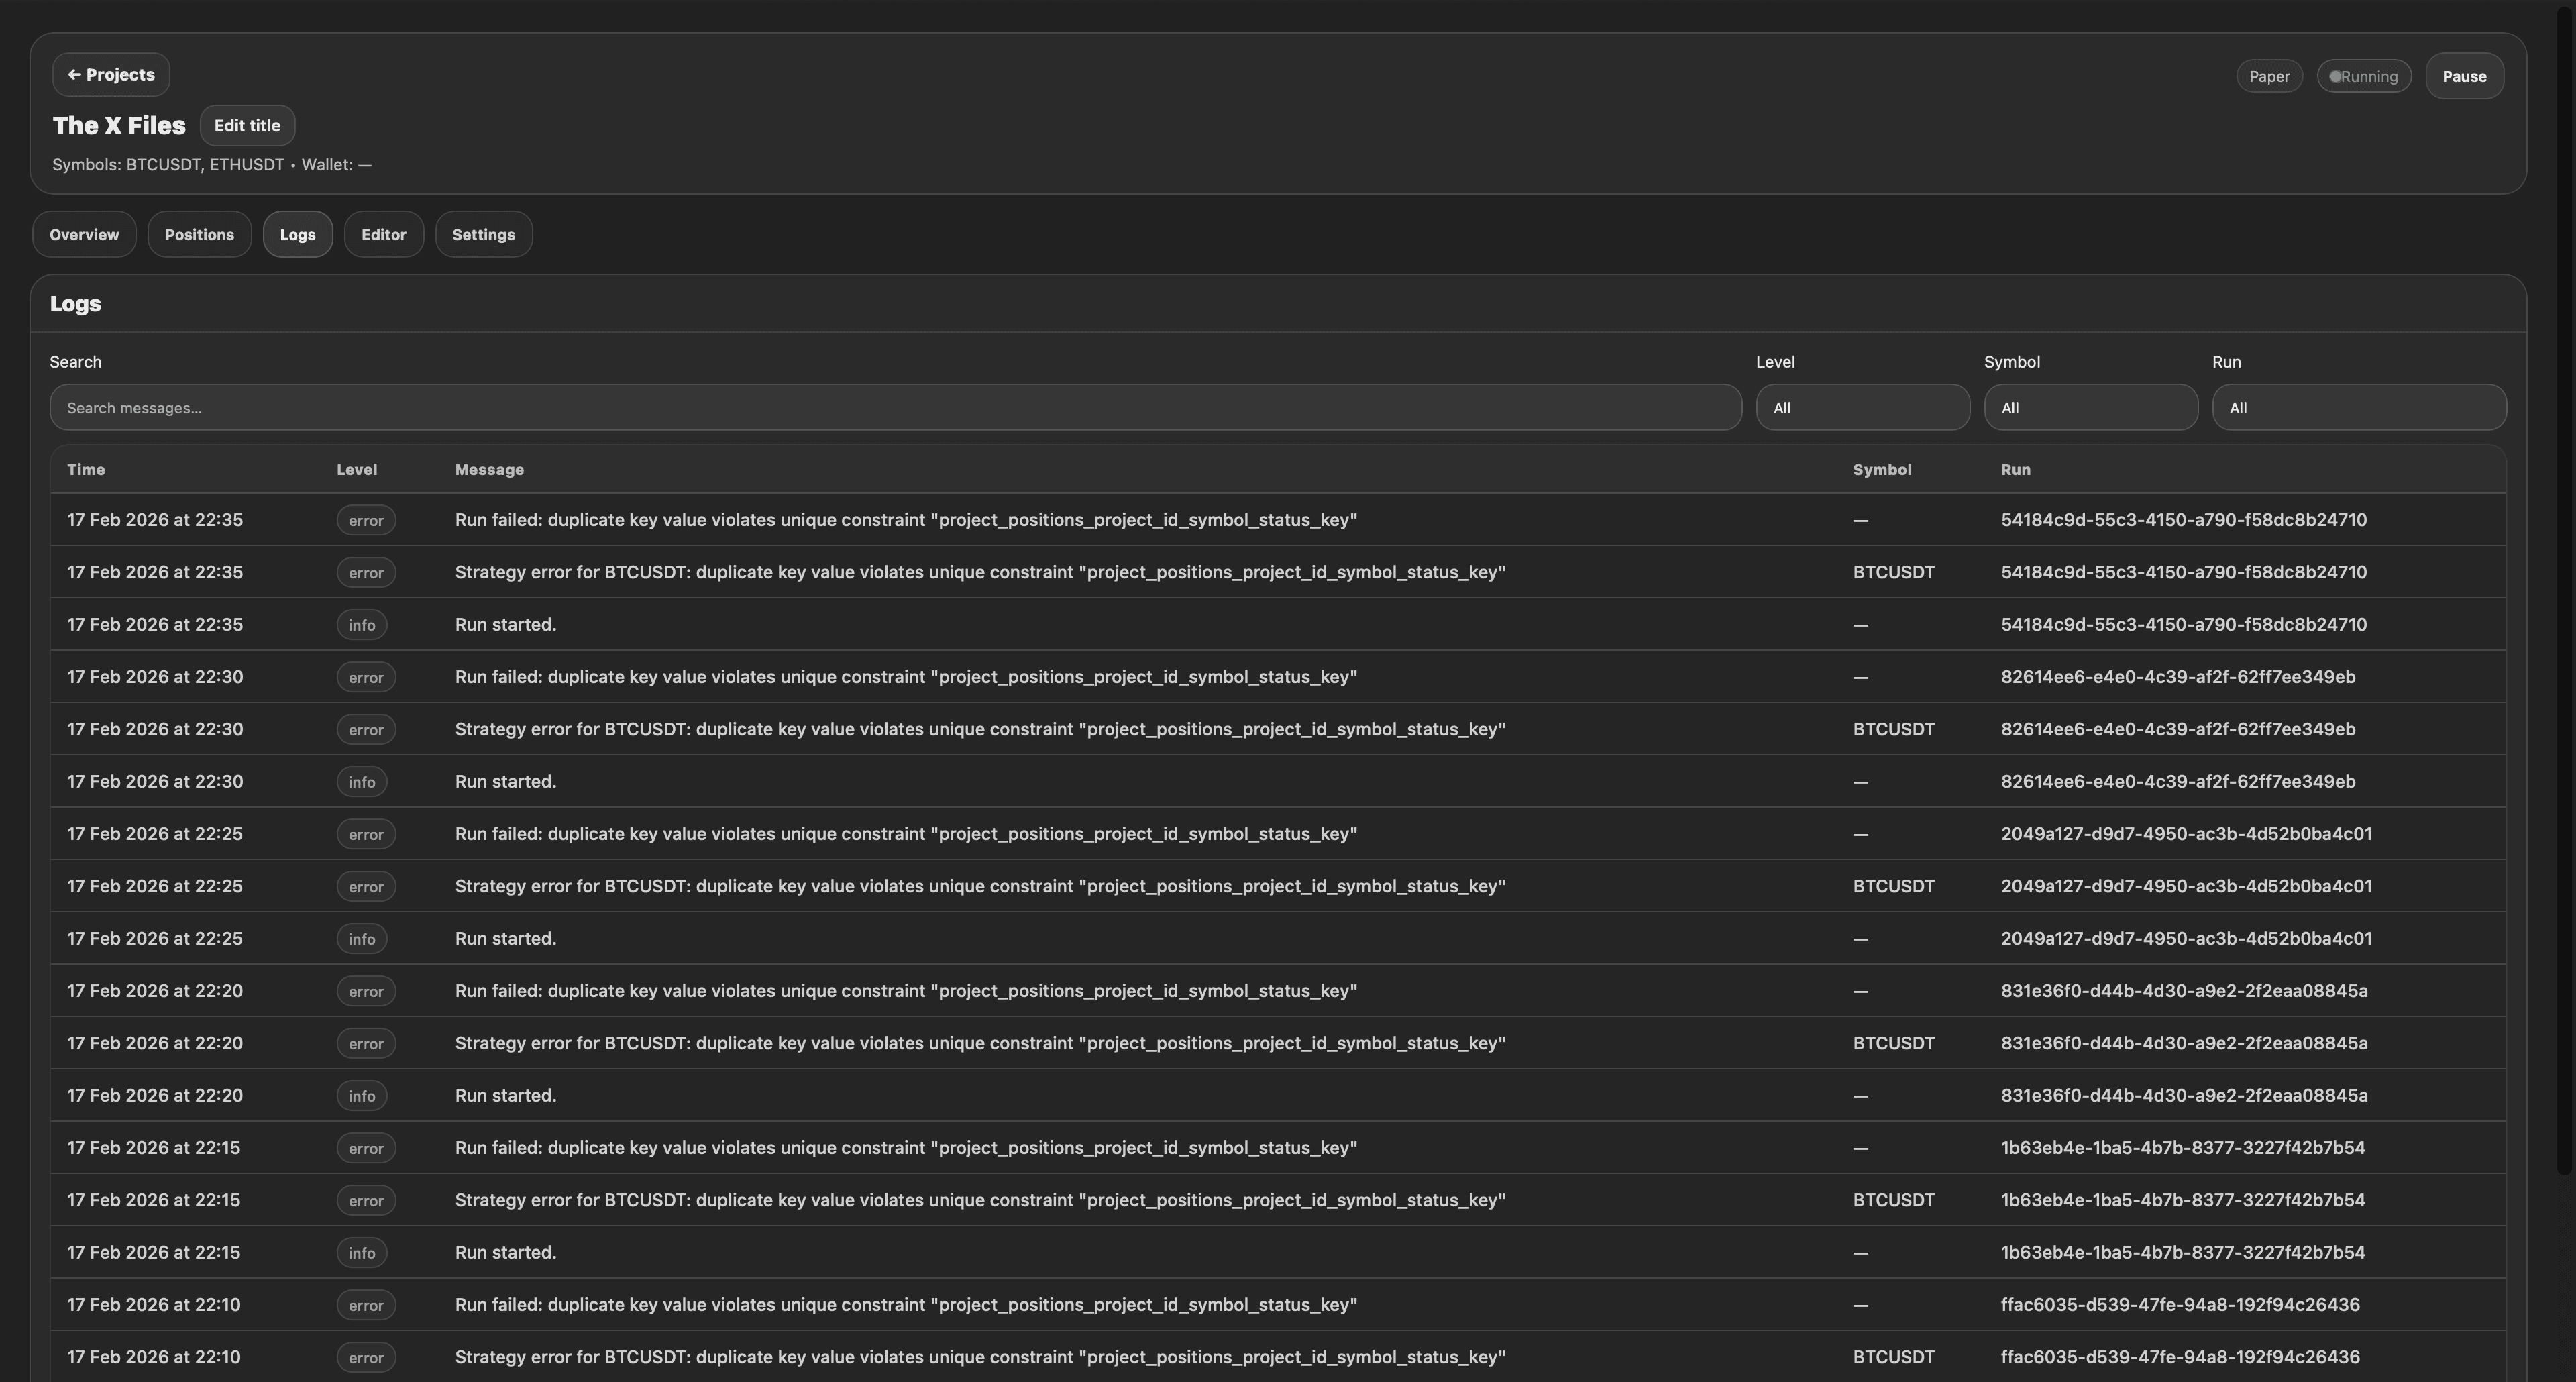
Task: Click the Time column header
Action: tap(86, 469)
